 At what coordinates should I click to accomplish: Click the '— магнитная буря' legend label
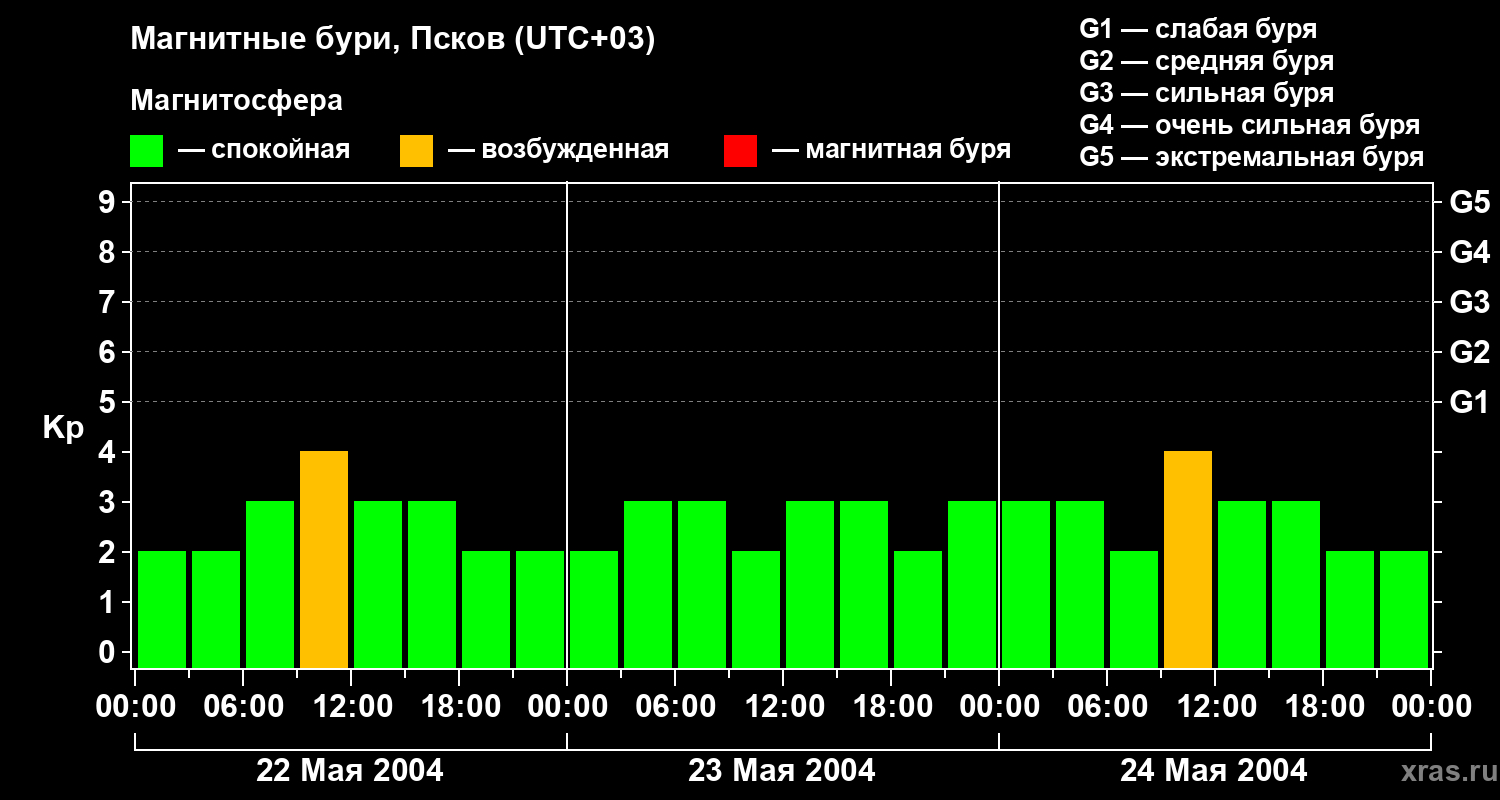(892, 150)
